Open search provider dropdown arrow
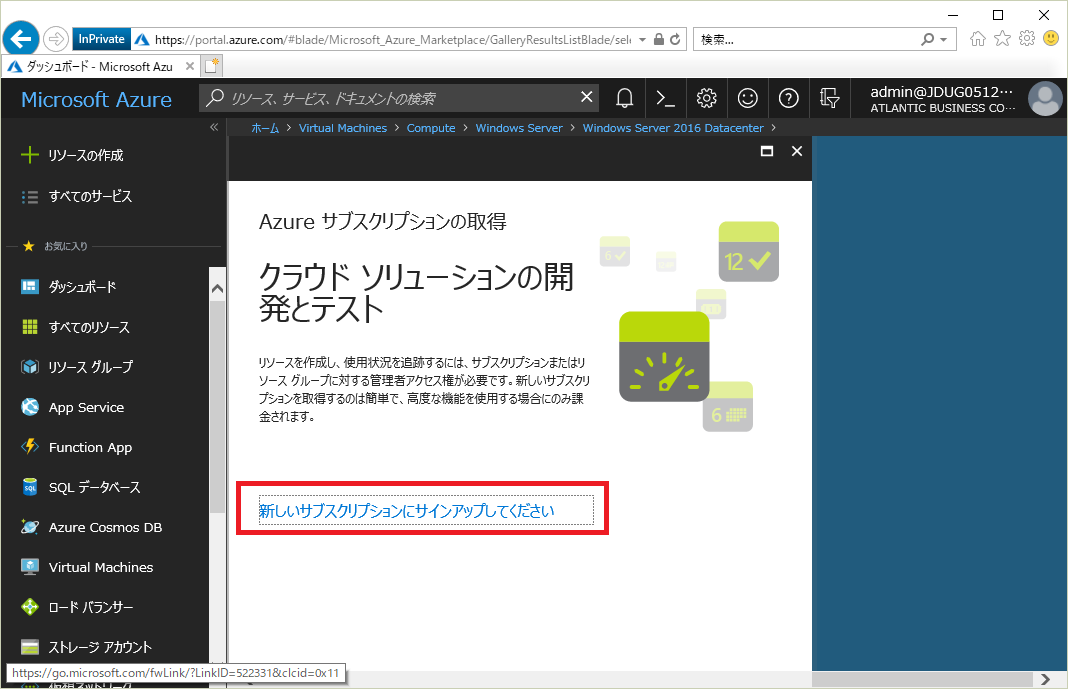The width and height of the screenshot is (1068, 689). (x=944, y=39)
